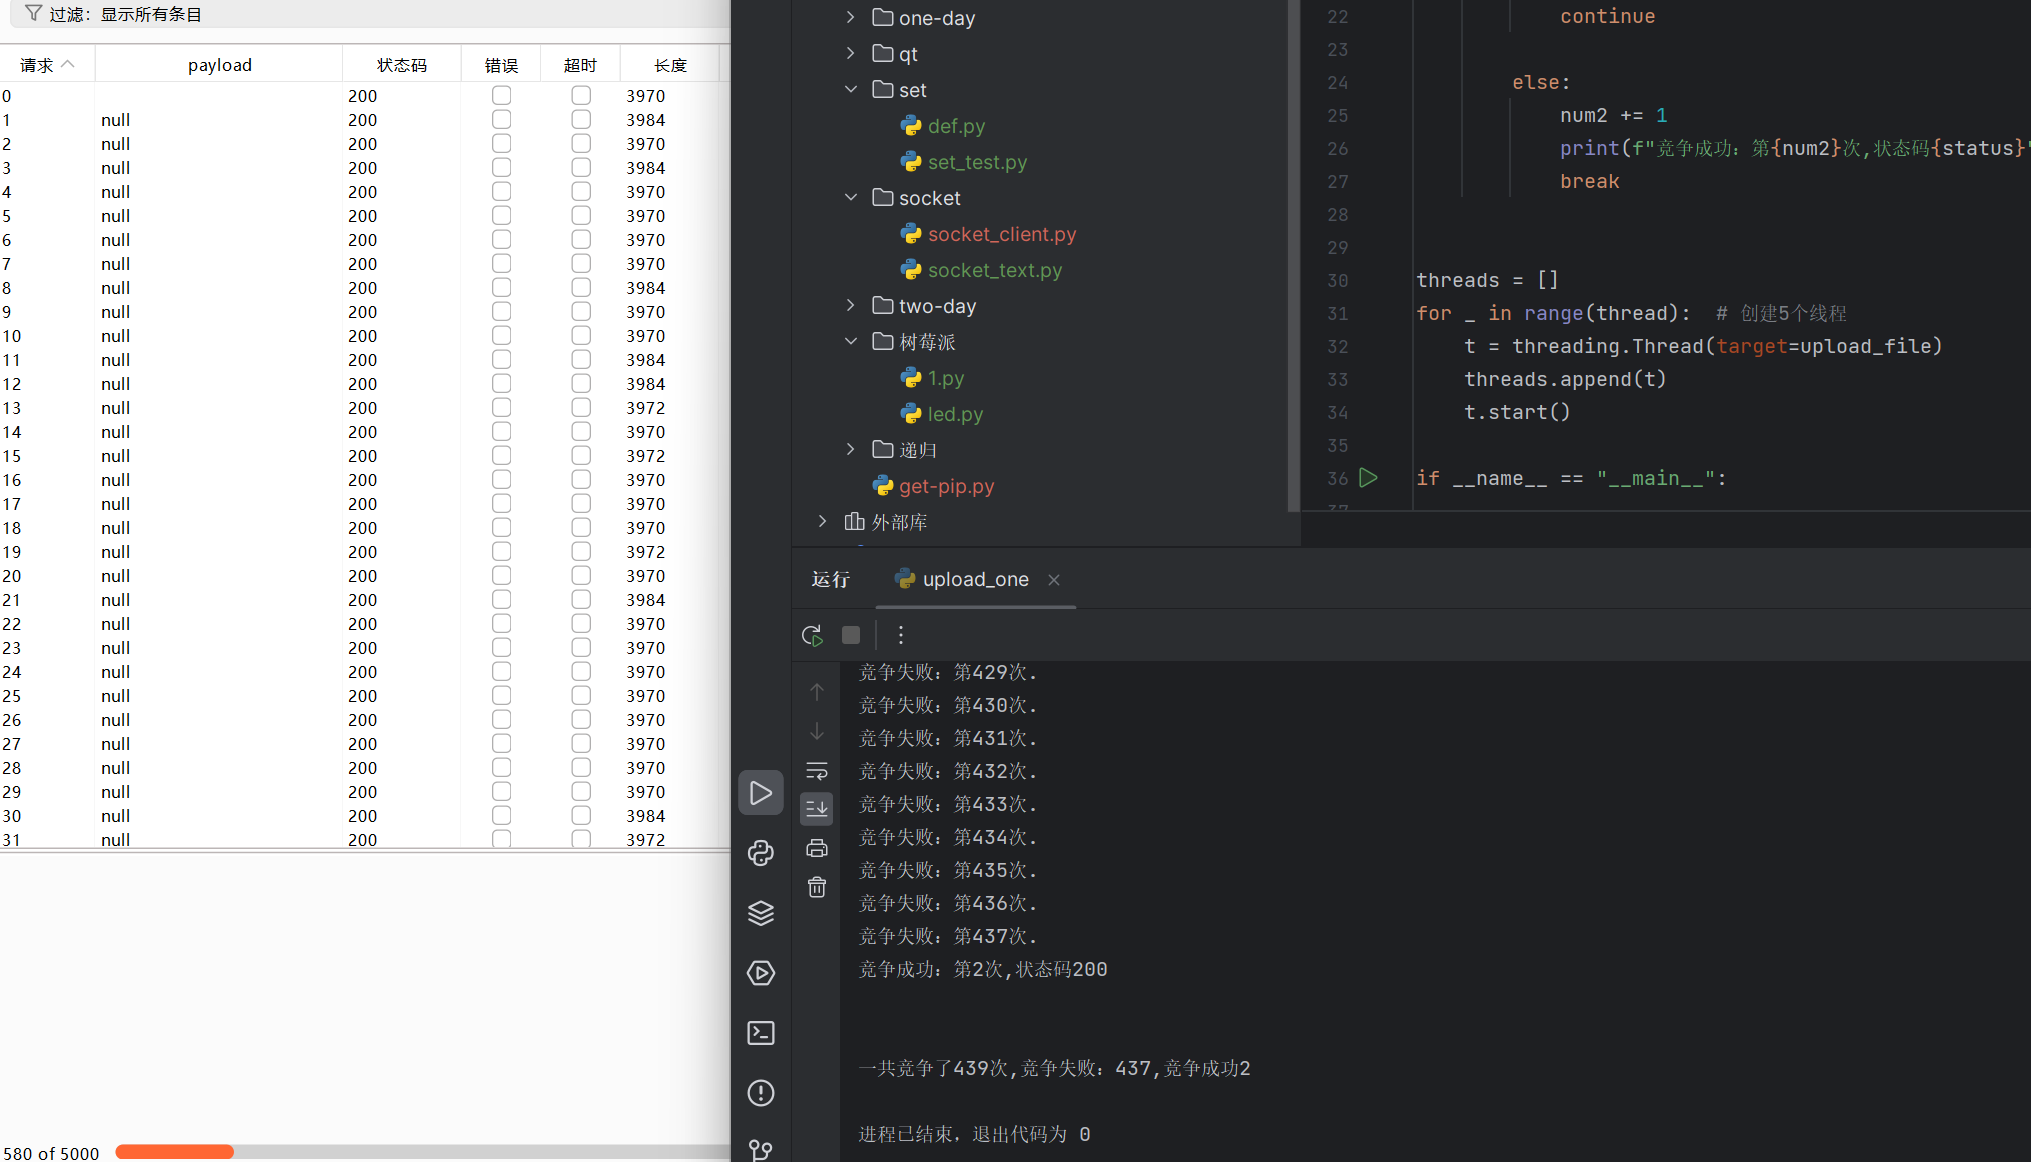
Task: Tick the 超时 checkbox for request 0
Action: click(581, 95)
